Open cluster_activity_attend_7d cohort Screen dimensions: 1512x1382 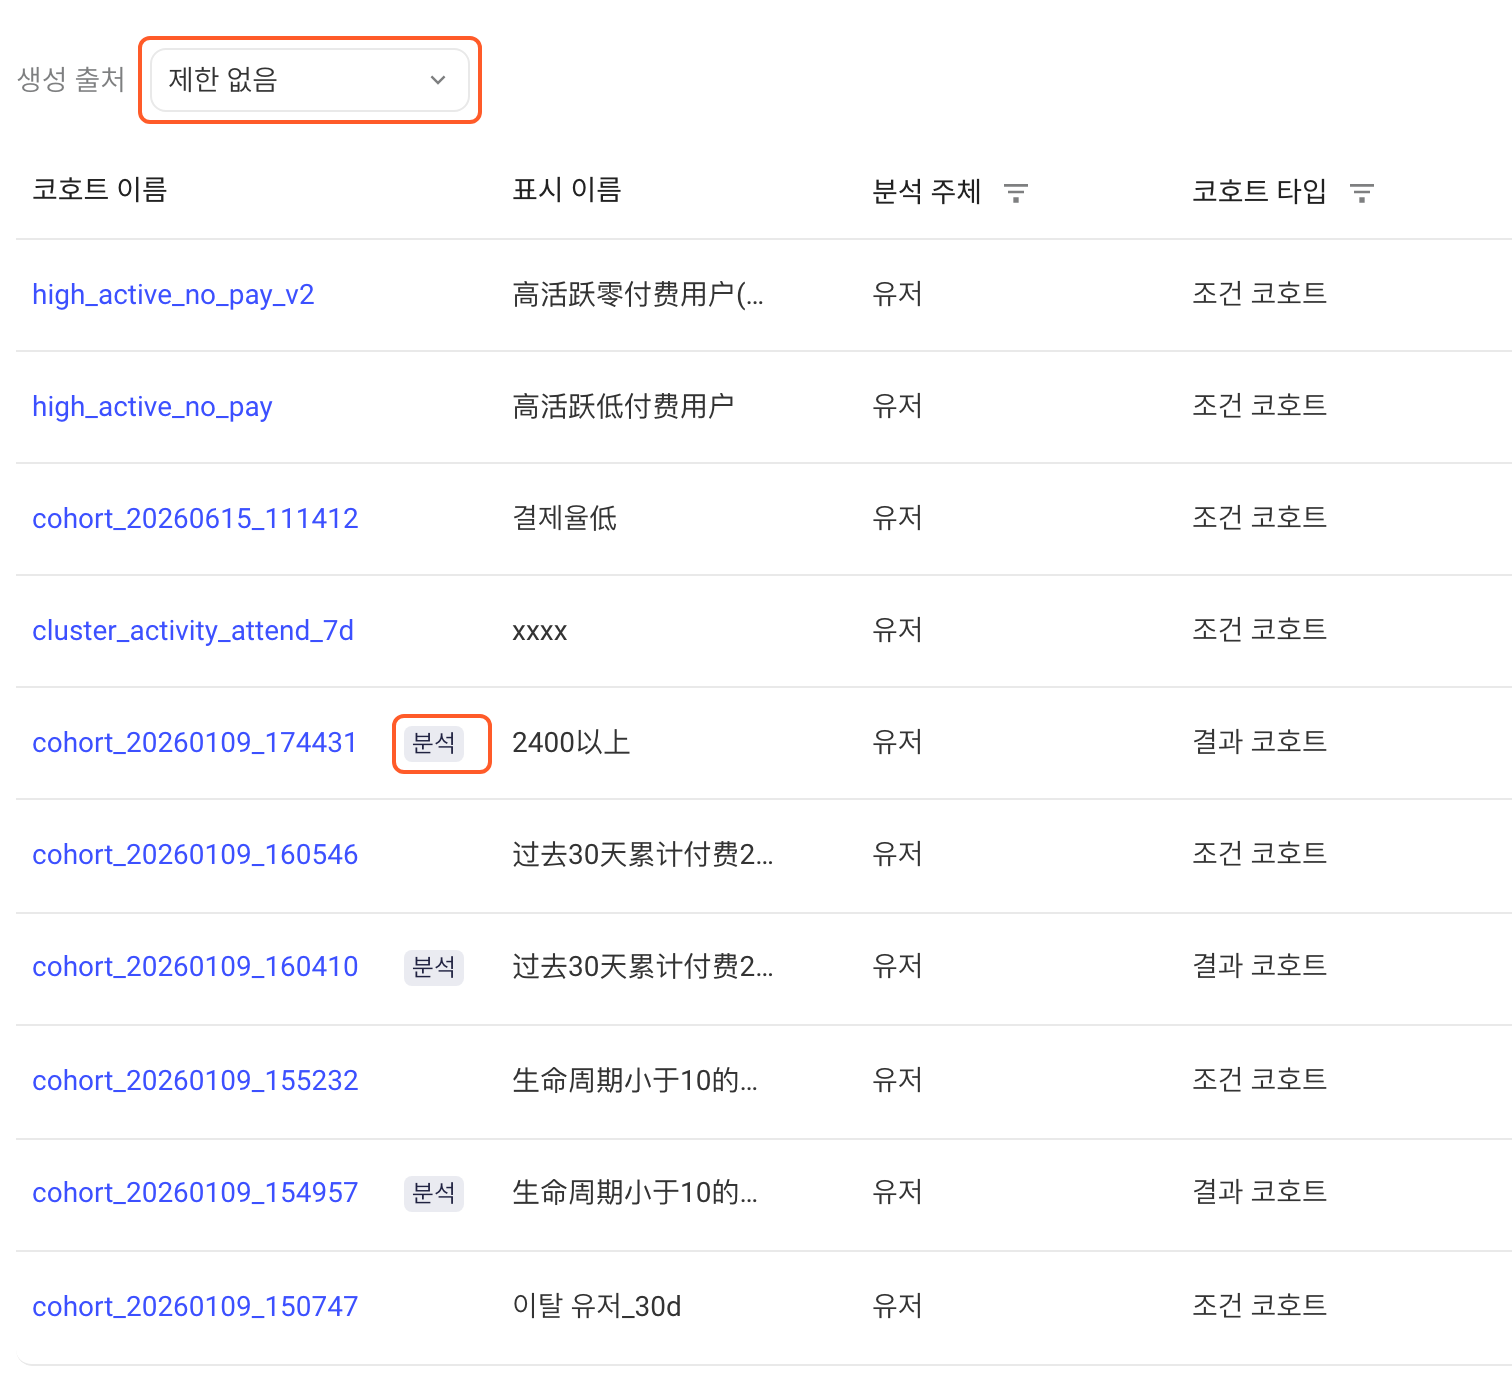193,631
